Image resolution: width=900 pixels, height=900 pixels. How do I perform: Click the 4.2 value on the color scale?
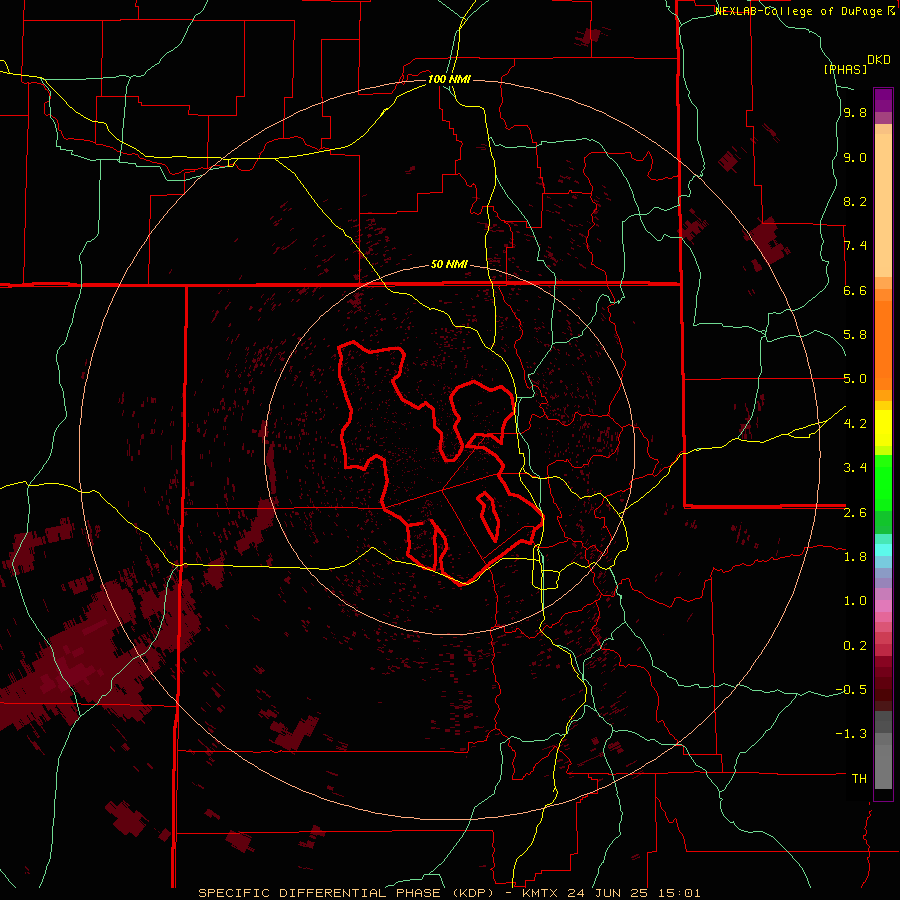(x=855, y=424)
